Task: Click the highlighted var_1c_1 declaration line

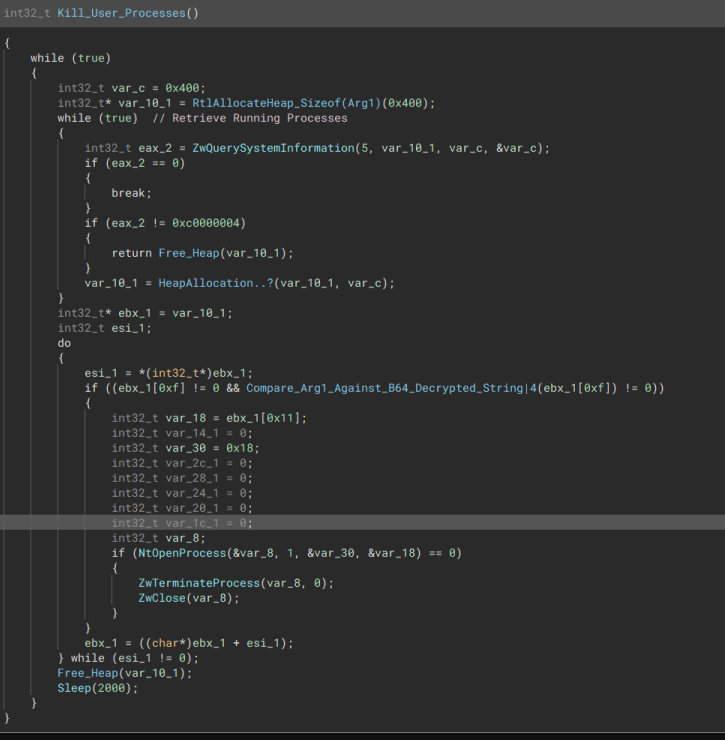Action: 182,522
